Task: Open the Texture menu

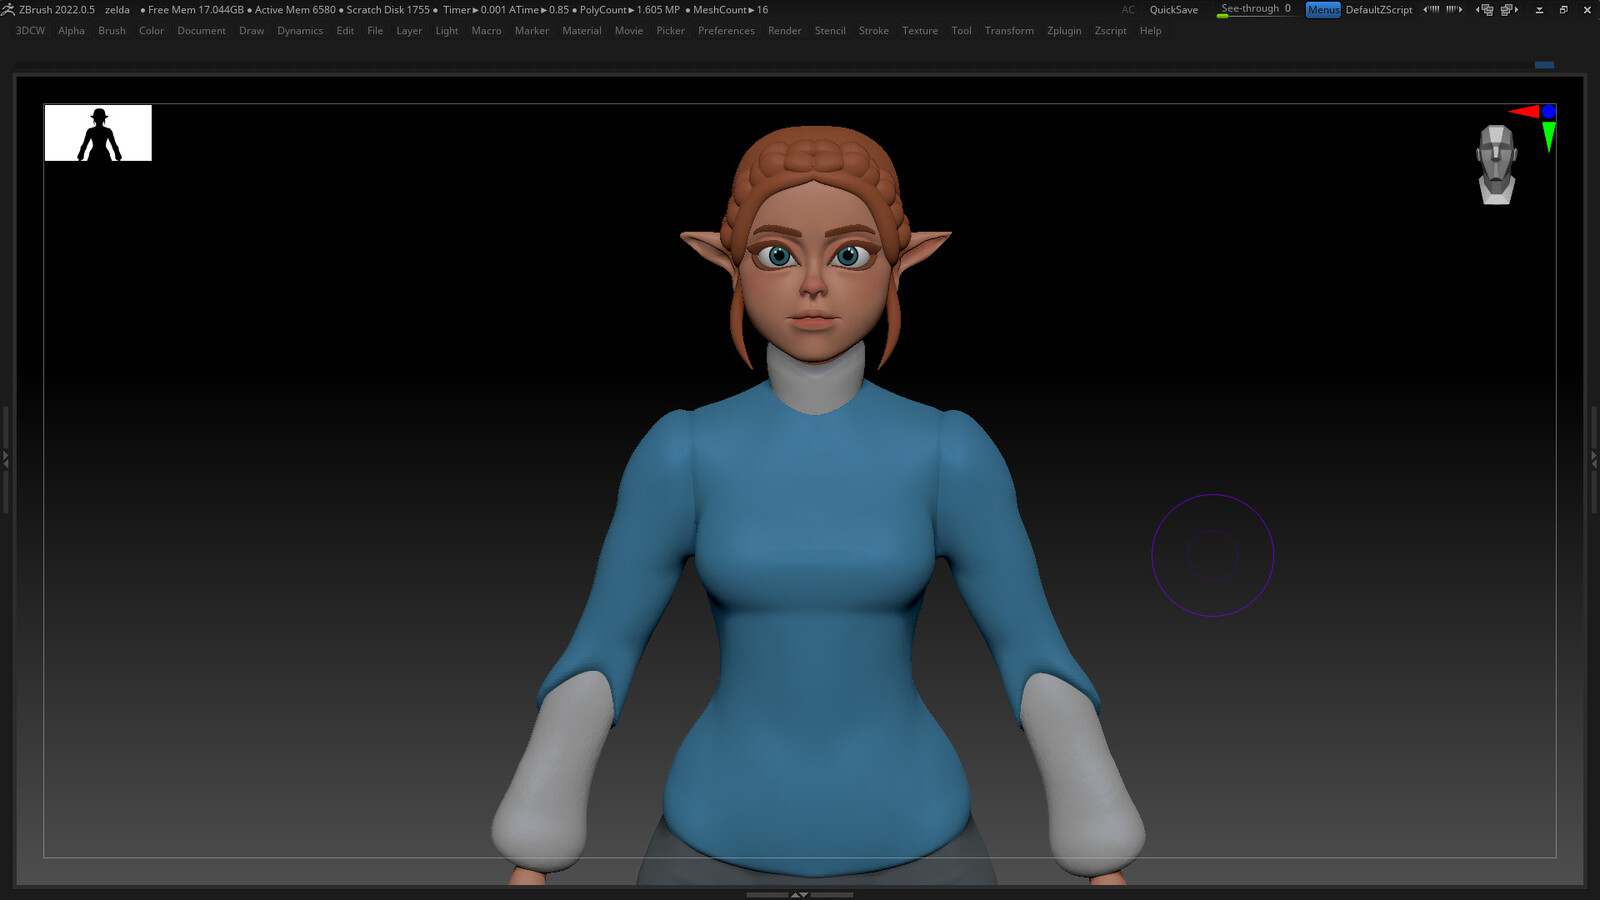Action: (920, 31)
